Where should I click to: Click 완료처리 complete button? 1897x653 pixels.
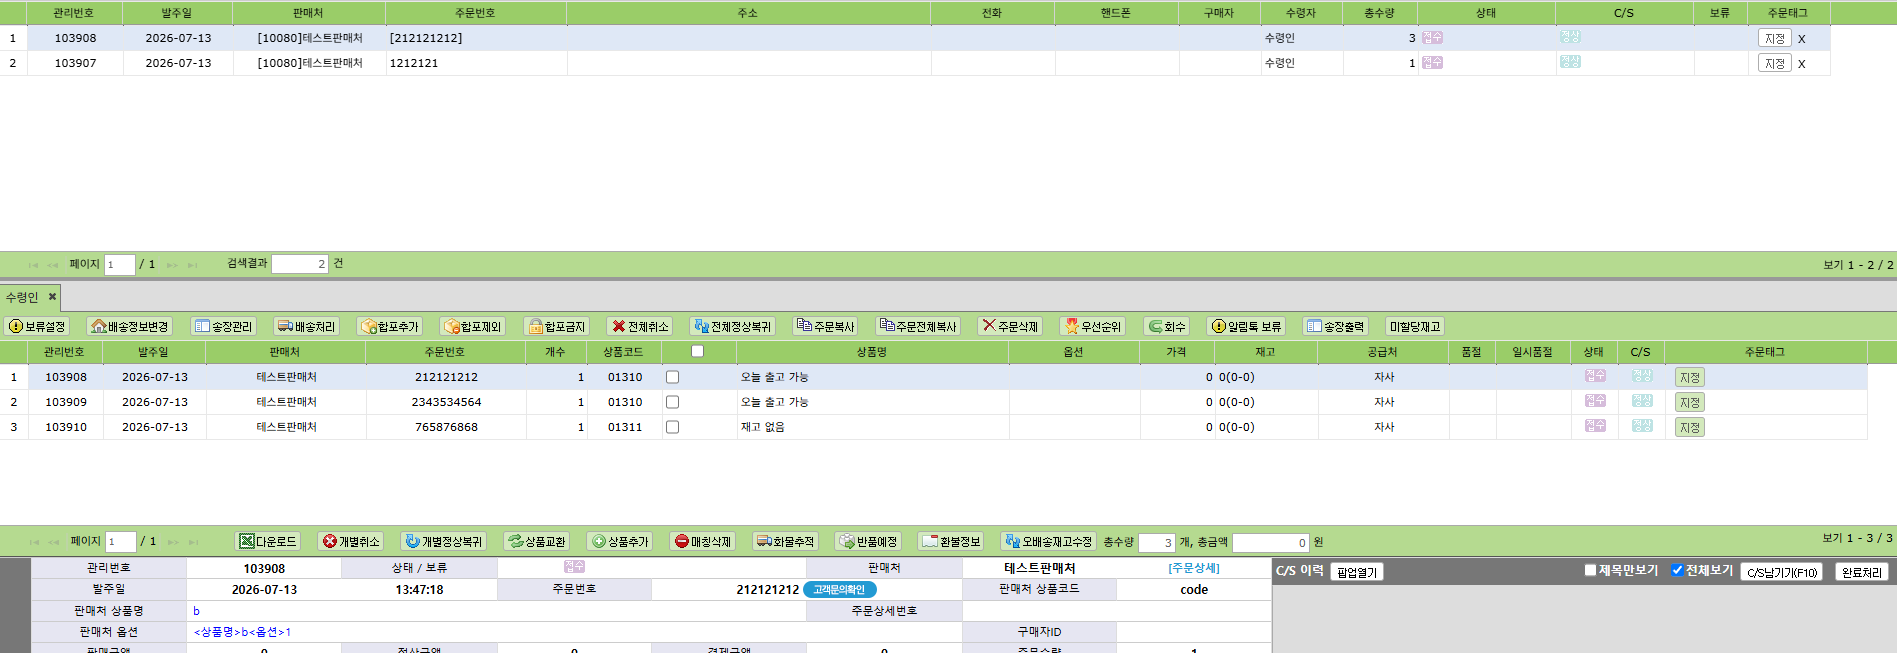pos(1862,572)
